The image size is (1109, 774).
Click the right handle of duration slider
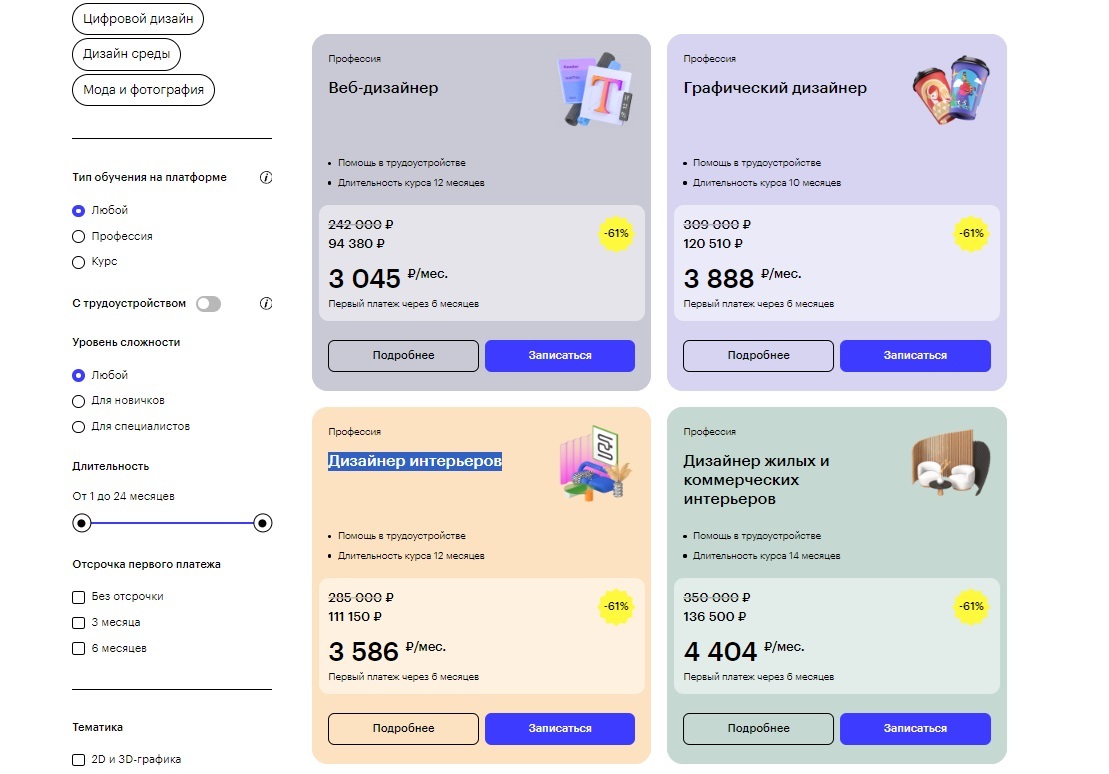(x=263, y=523)
